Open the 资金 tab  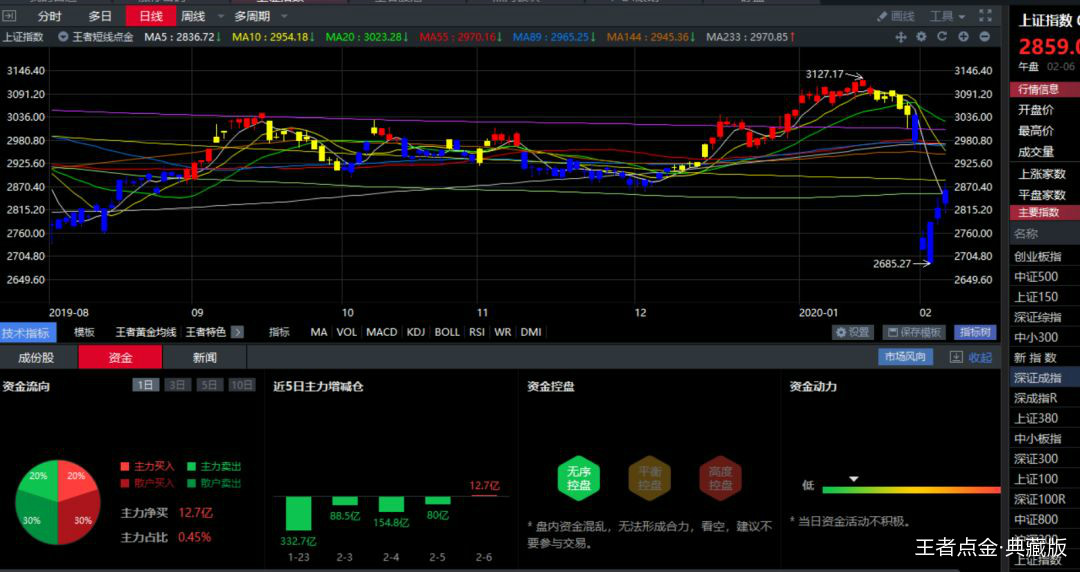121,357
